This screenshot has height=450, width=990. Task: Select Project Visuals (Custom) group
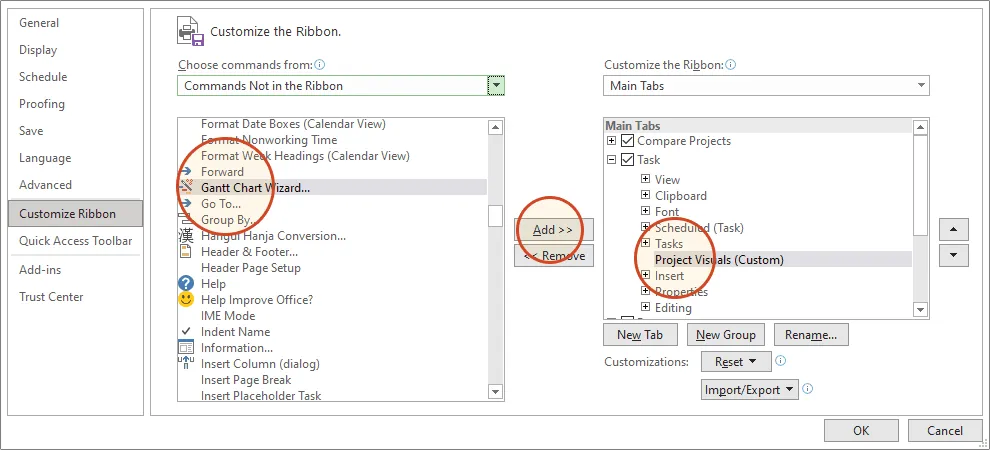tap(718, 260)
